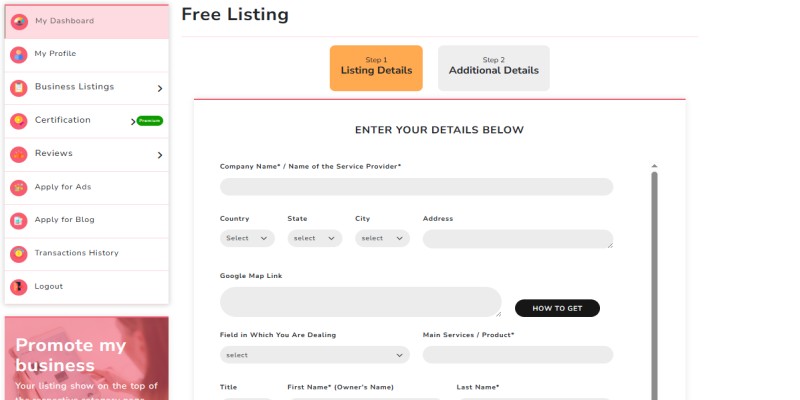Image resolution: width=800 pixels, height=400 pixels.
Task: Click the Apply for Blog icon
Action: point(18,220)
